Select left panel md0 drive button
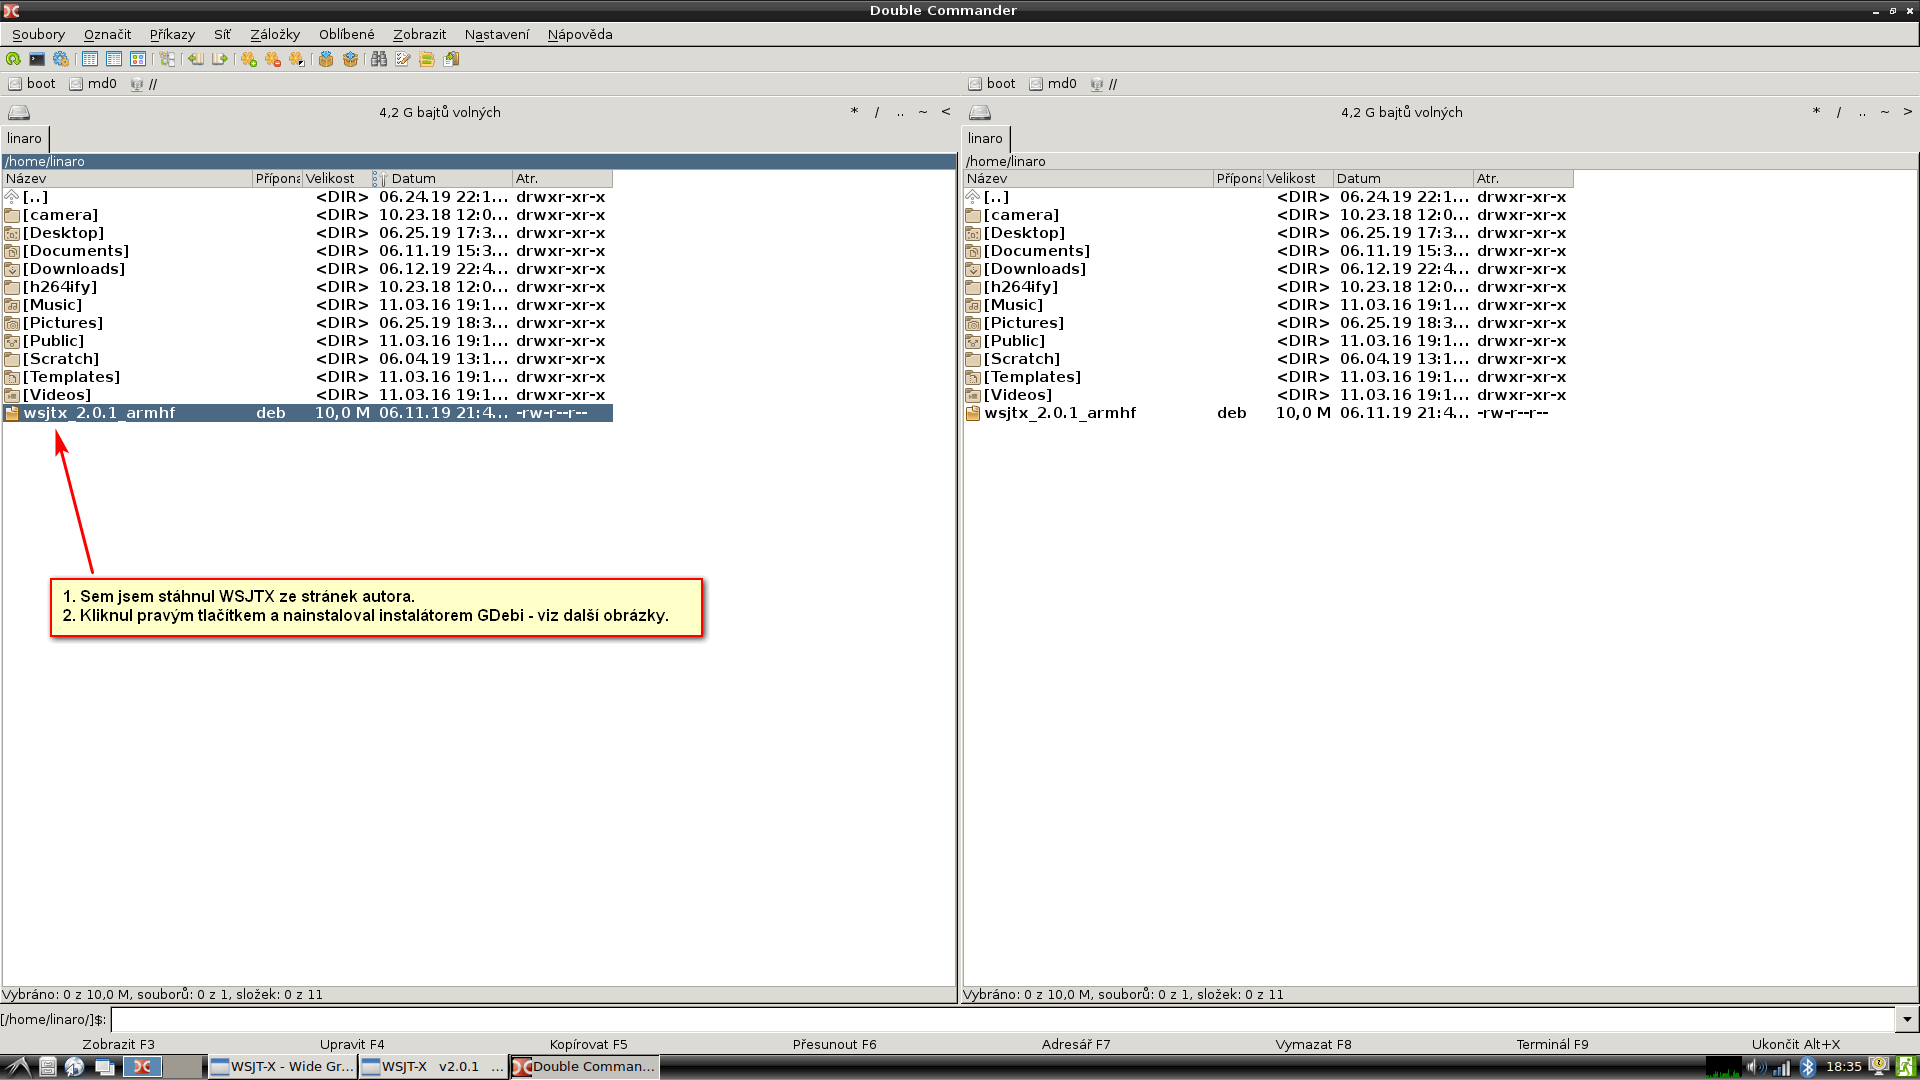This screenshot has width=1920, height=1080. click(x=93, y=84)
